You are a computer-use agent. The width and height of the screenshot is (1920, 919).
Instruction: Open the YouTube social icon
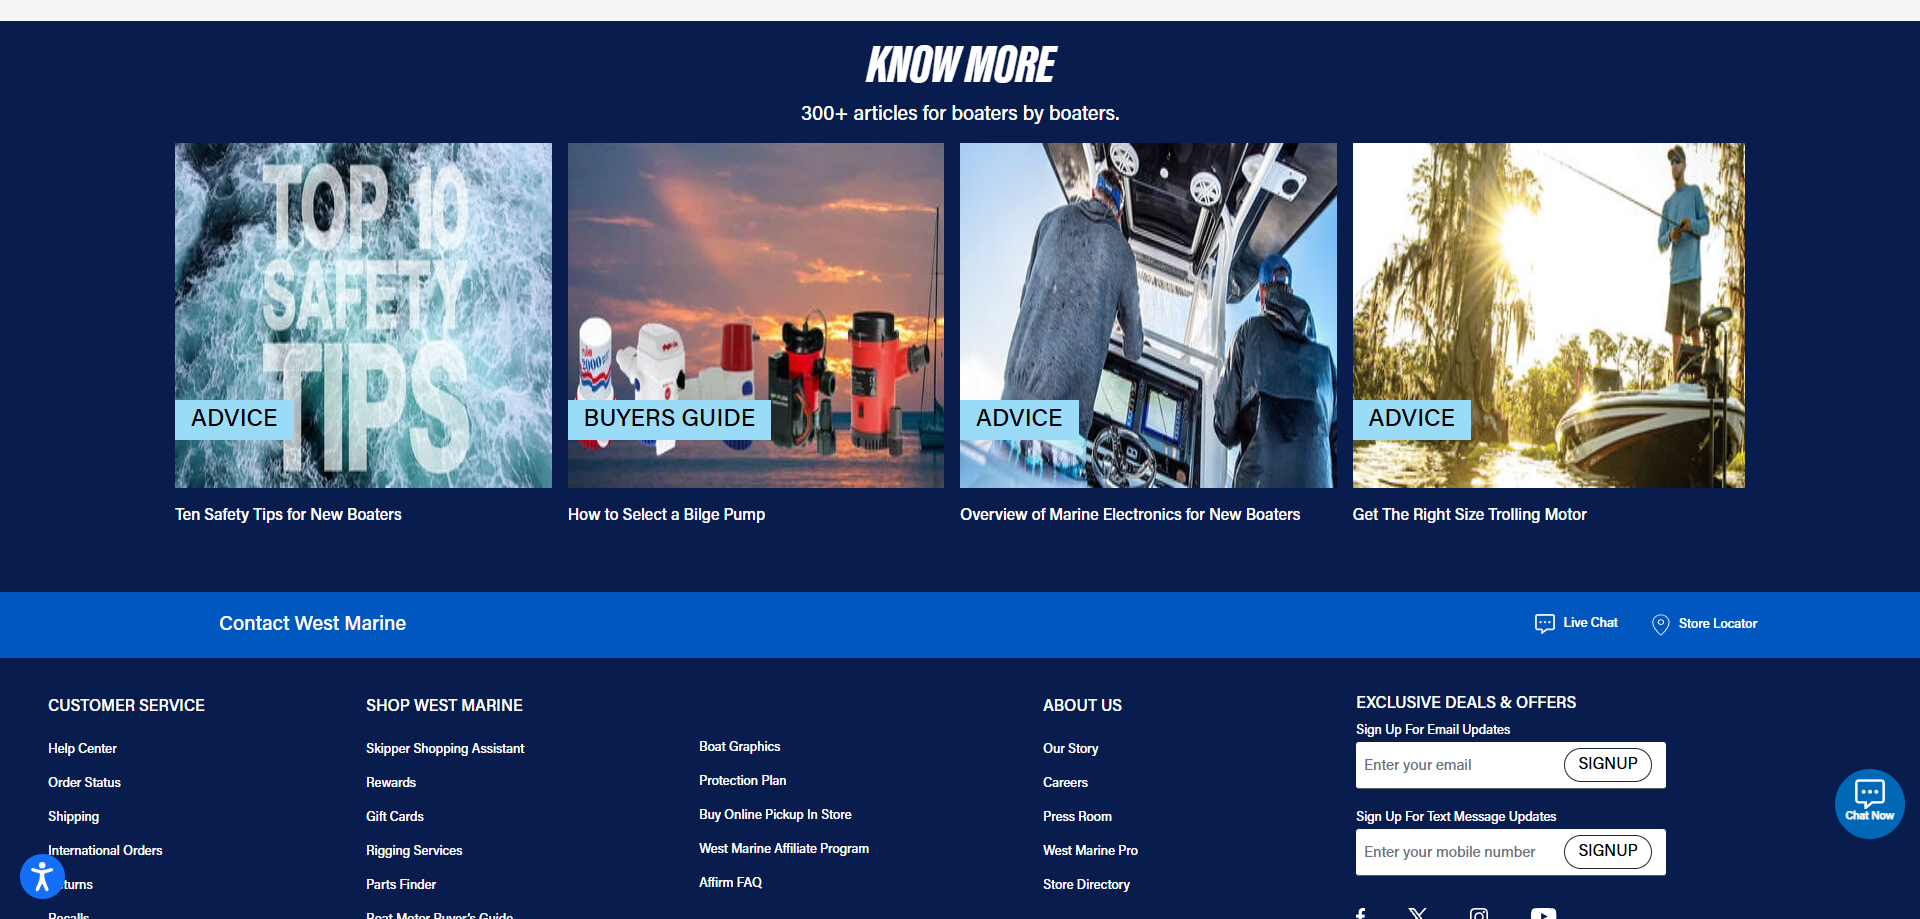(x=1543, y=914)
